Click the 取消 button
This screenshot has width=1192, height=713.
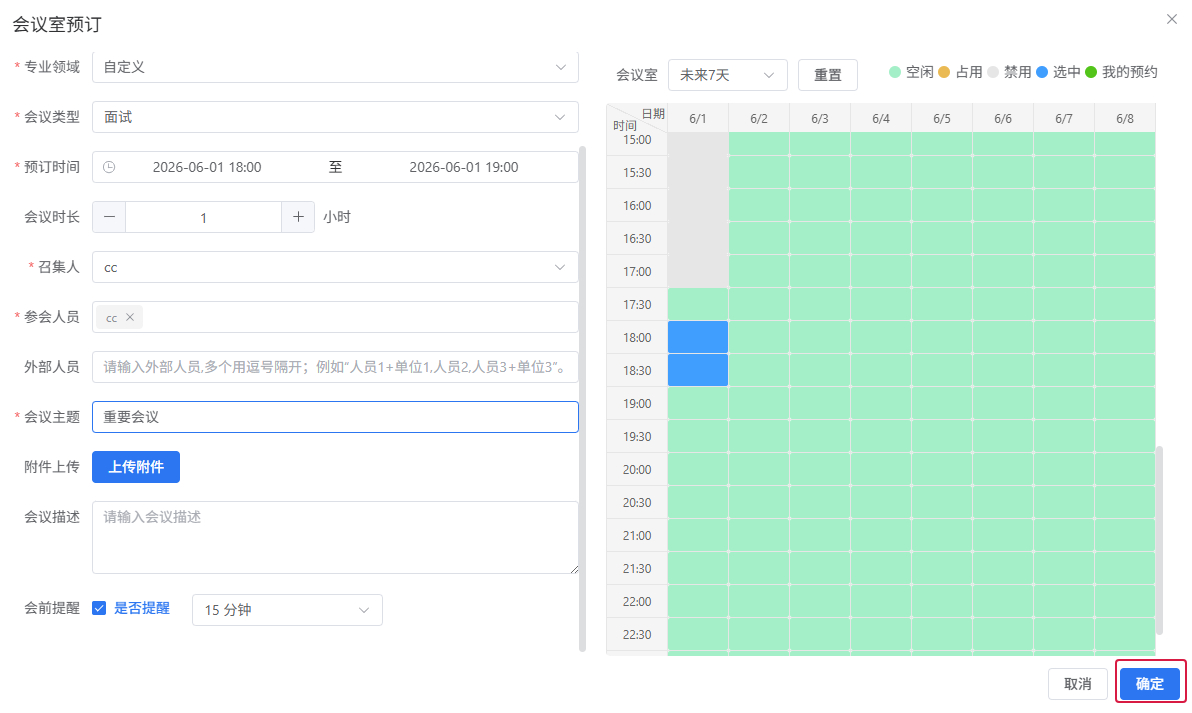1077,684
